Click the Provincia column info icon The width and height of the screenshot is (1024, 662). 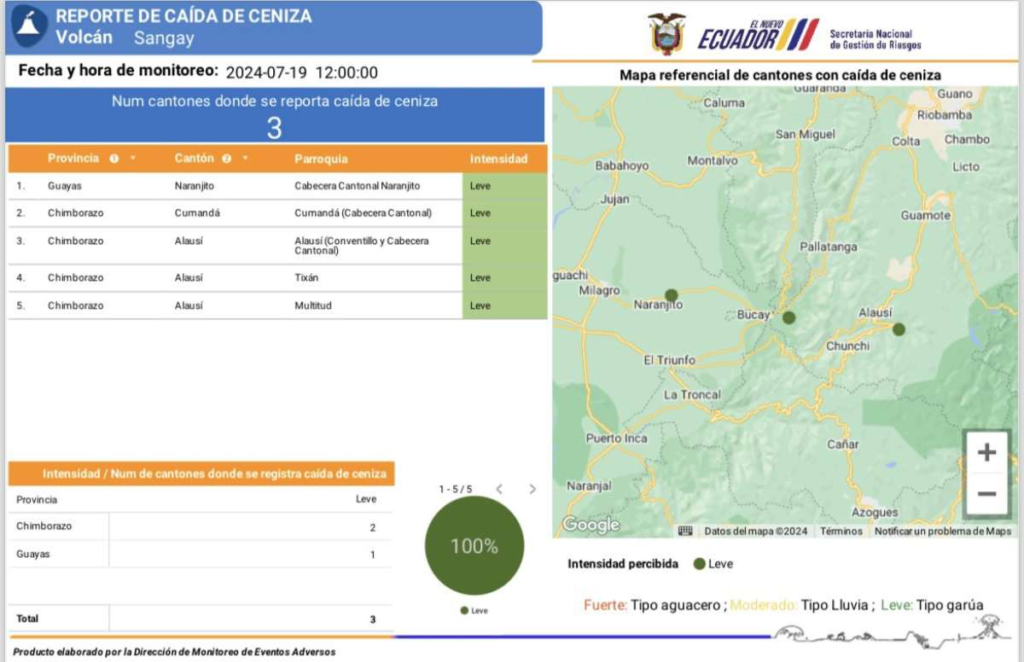[x=114, y=159]
